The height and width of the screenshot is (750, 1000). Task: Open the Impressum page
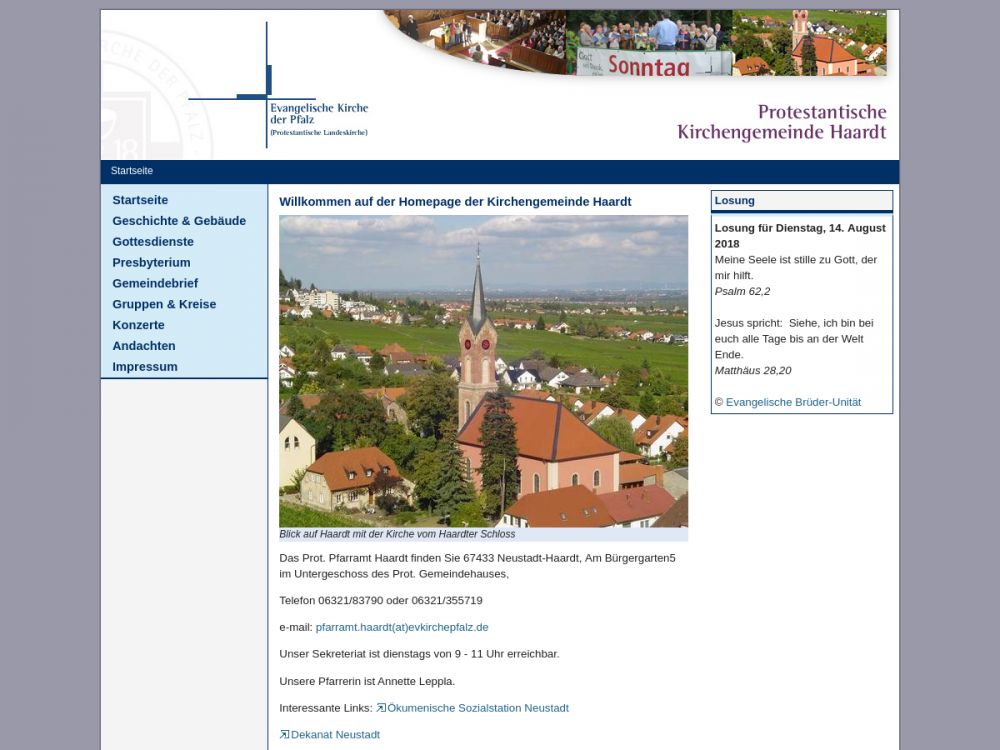pyautogui.click(x=145, y=367)
